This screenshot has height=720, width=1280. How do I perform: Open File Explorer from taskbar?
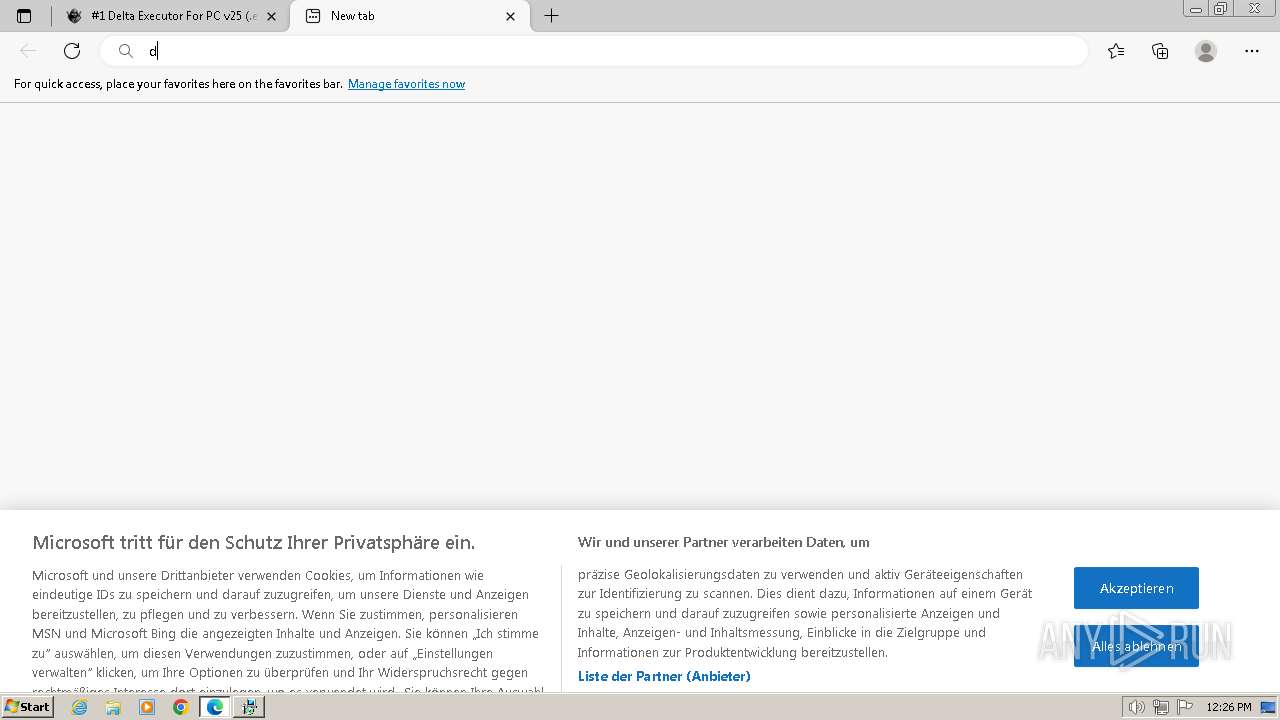tap(113, 707)
